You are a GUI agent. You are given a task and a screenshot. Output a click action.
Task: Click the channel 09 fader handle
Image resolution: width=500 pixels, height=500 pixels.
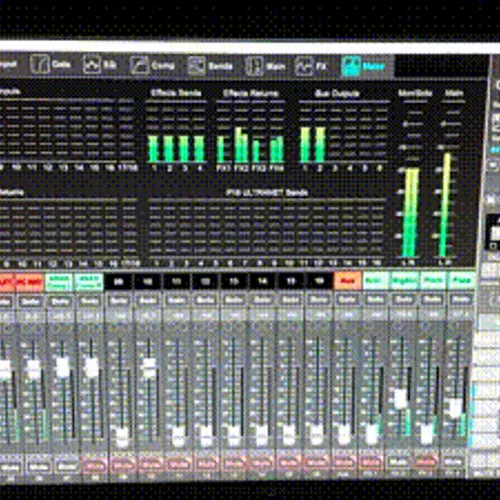pos(122,436)
